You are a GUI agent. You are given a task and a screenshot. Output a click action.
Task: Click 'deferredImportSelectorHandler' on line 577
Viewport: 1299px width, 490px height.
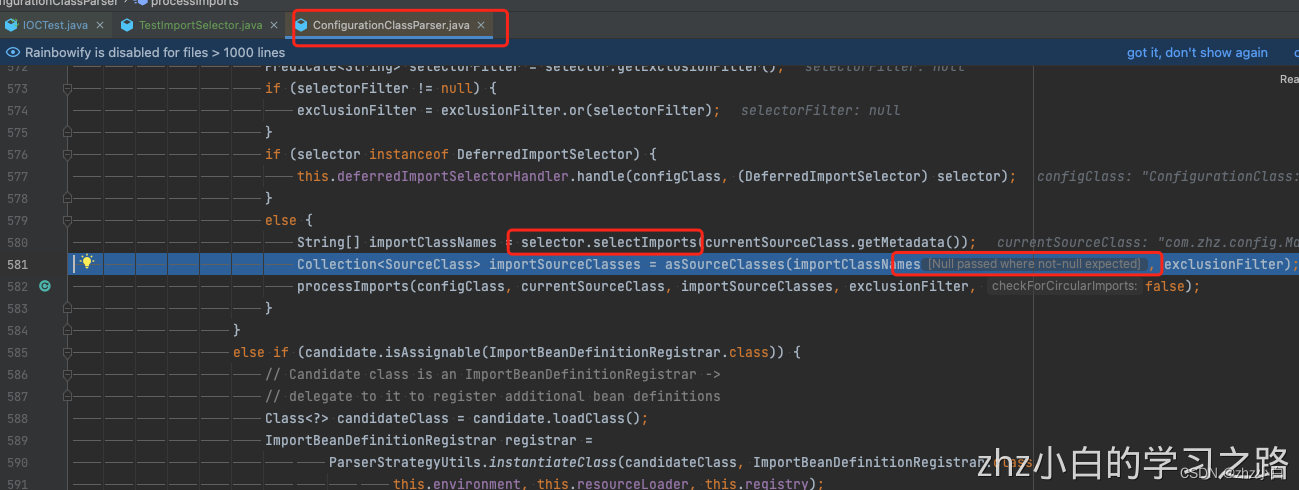(x=453, y=176)
